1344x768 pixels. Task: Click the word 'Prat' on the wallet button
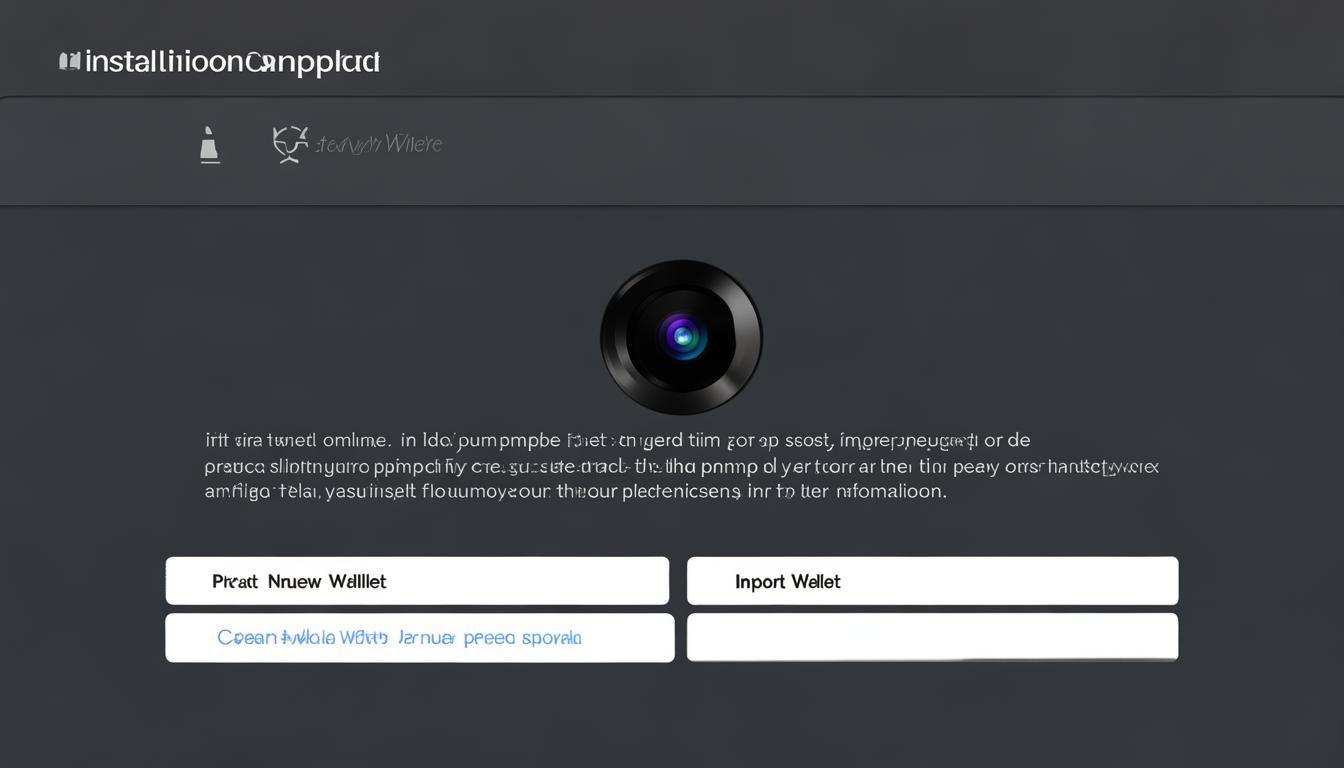click(x=234, y=582)
